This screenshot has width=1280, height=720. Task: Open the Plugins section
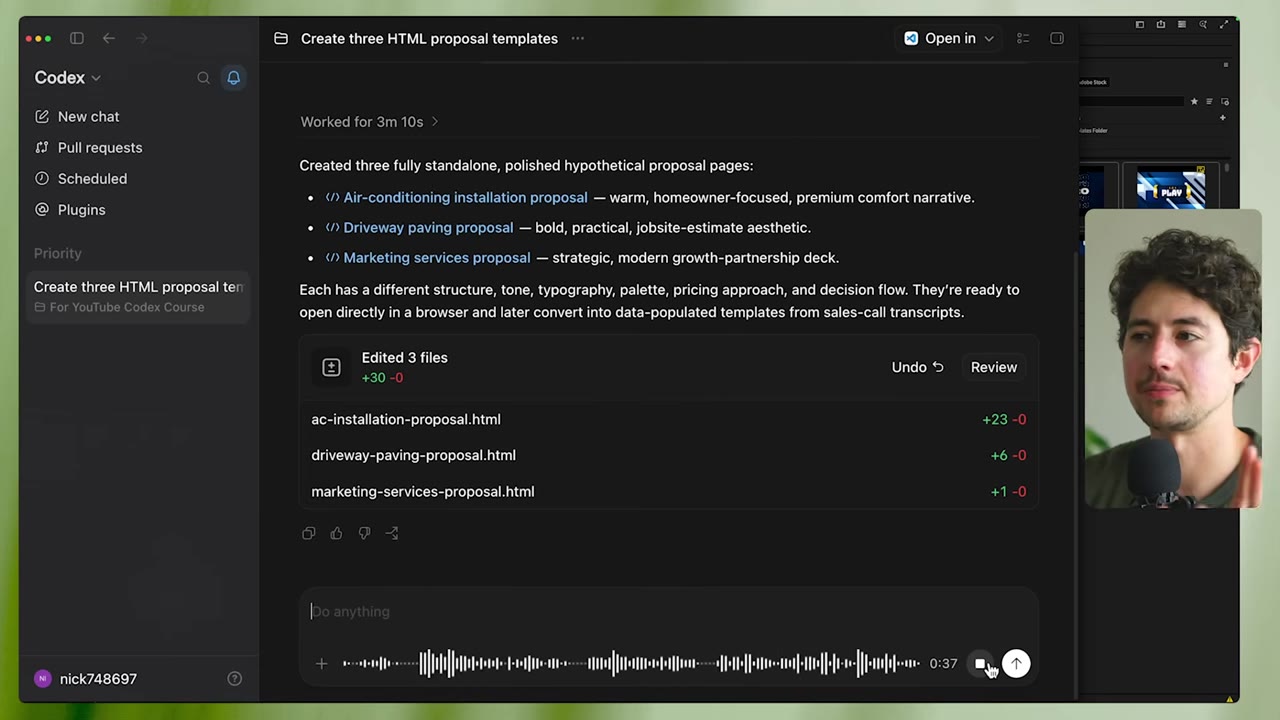click(x=70, y=209)
